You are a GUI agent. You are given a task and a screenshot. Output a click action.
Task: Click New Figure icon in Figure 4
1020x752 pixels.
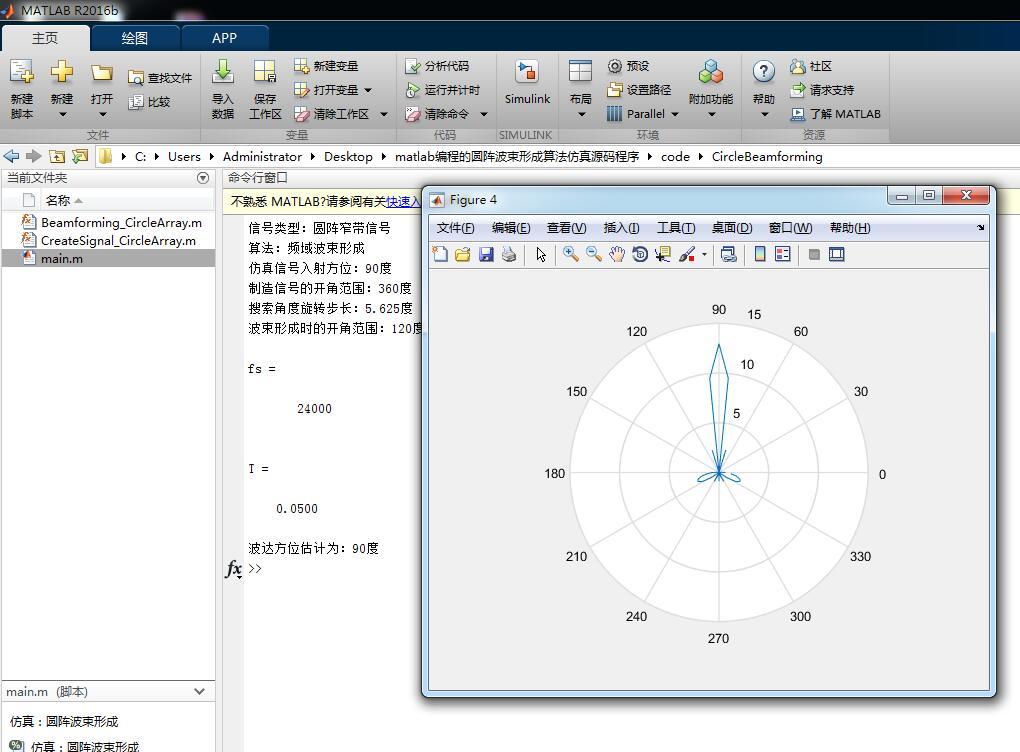pyautogui.click(x=440, y=254)
